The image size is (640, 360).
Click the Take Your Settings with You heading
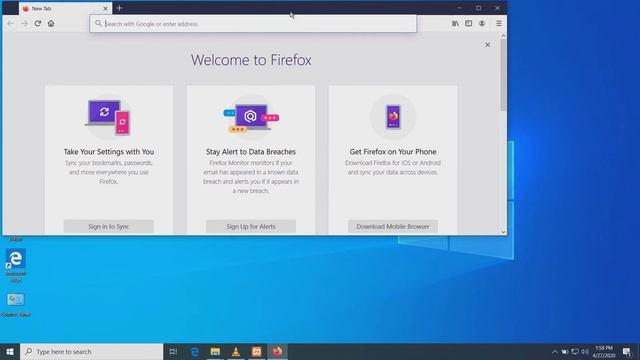point(109,151)
